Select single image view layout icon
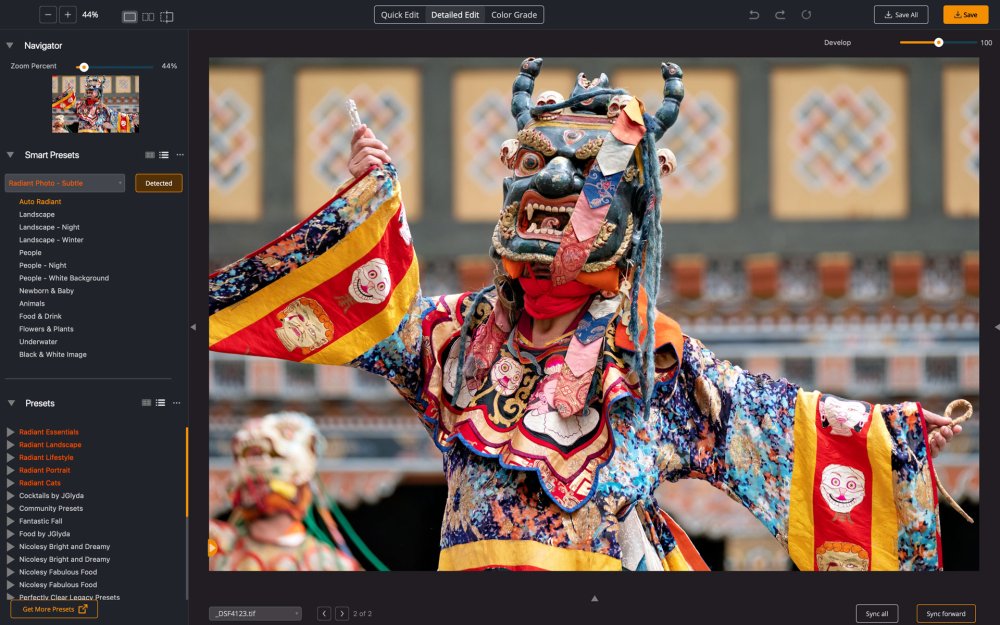Screen dimensions: 1000x625 coord(129,17)
